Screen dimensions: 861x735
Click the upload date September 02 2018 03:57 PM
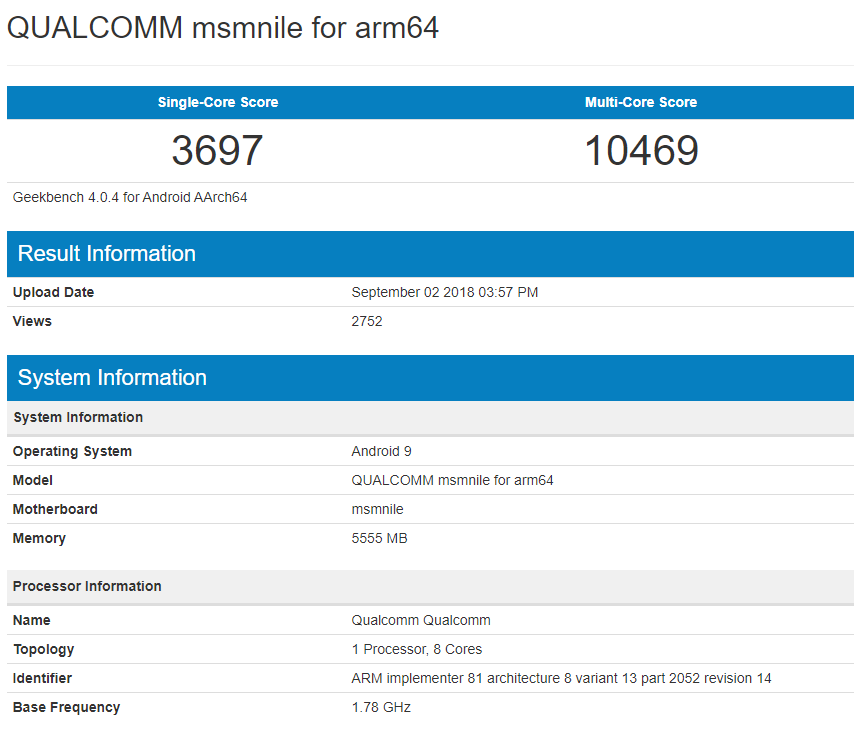pyautogui.click(x=445, y=292)
